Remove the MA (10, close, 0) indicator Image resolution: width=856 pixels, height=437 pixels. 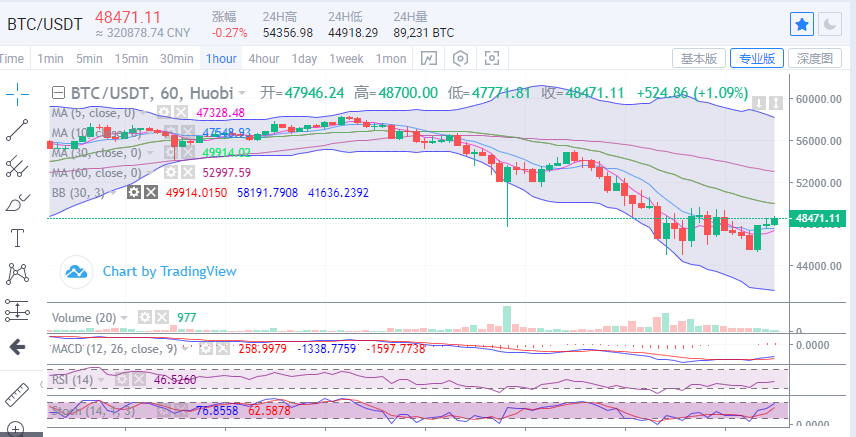coord(187,133)
